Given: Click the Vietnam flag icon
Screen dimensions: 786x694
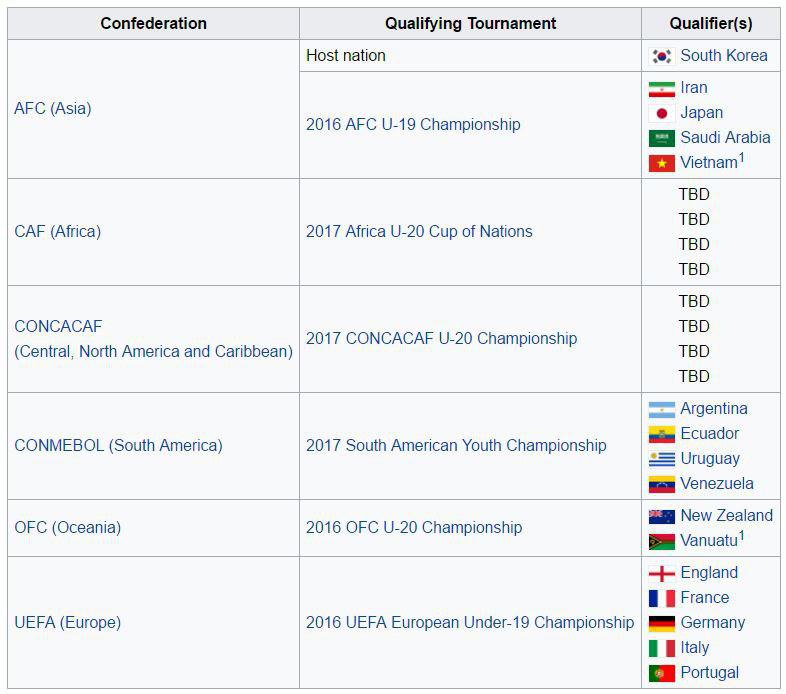Looking at the screenshot, I should coord(661,163).
